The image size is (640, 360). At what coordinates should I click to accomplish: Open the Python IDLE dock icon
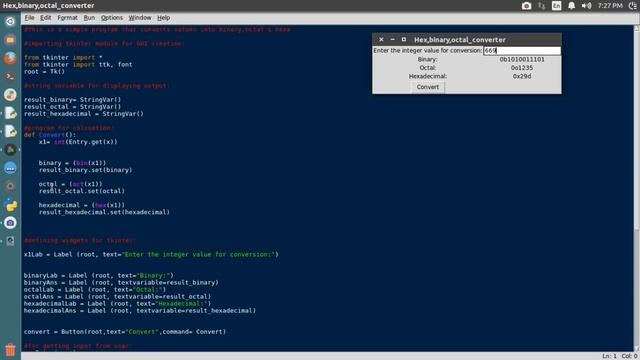10,204
